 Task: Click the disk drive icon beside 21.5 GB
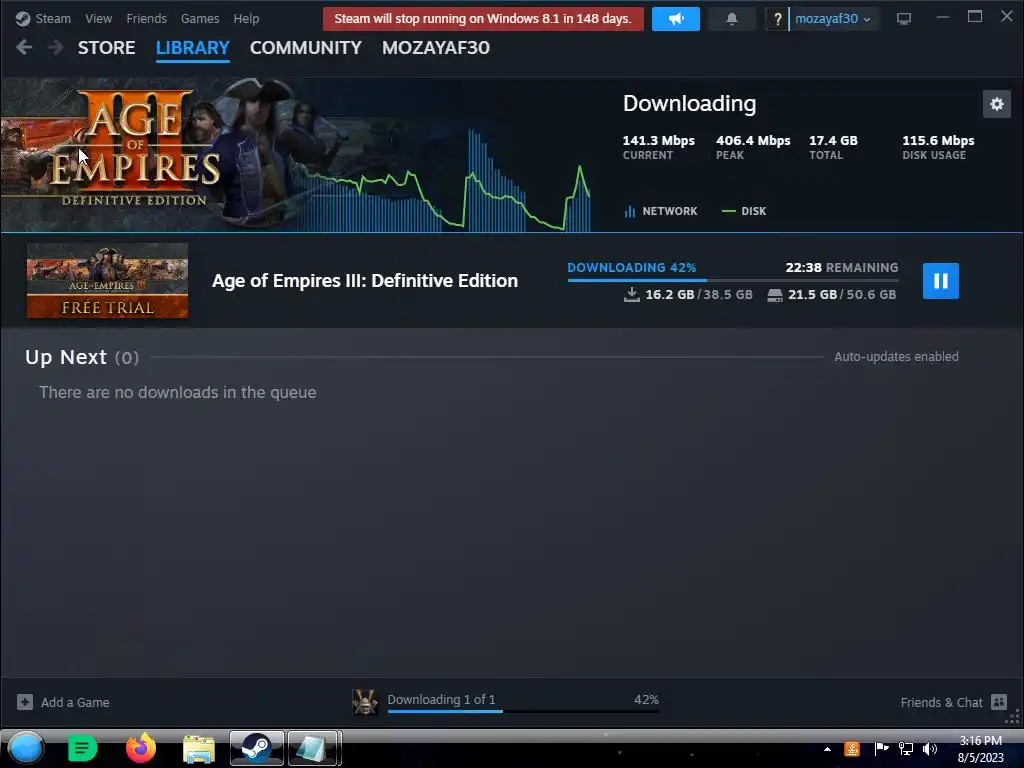[775, 295]
